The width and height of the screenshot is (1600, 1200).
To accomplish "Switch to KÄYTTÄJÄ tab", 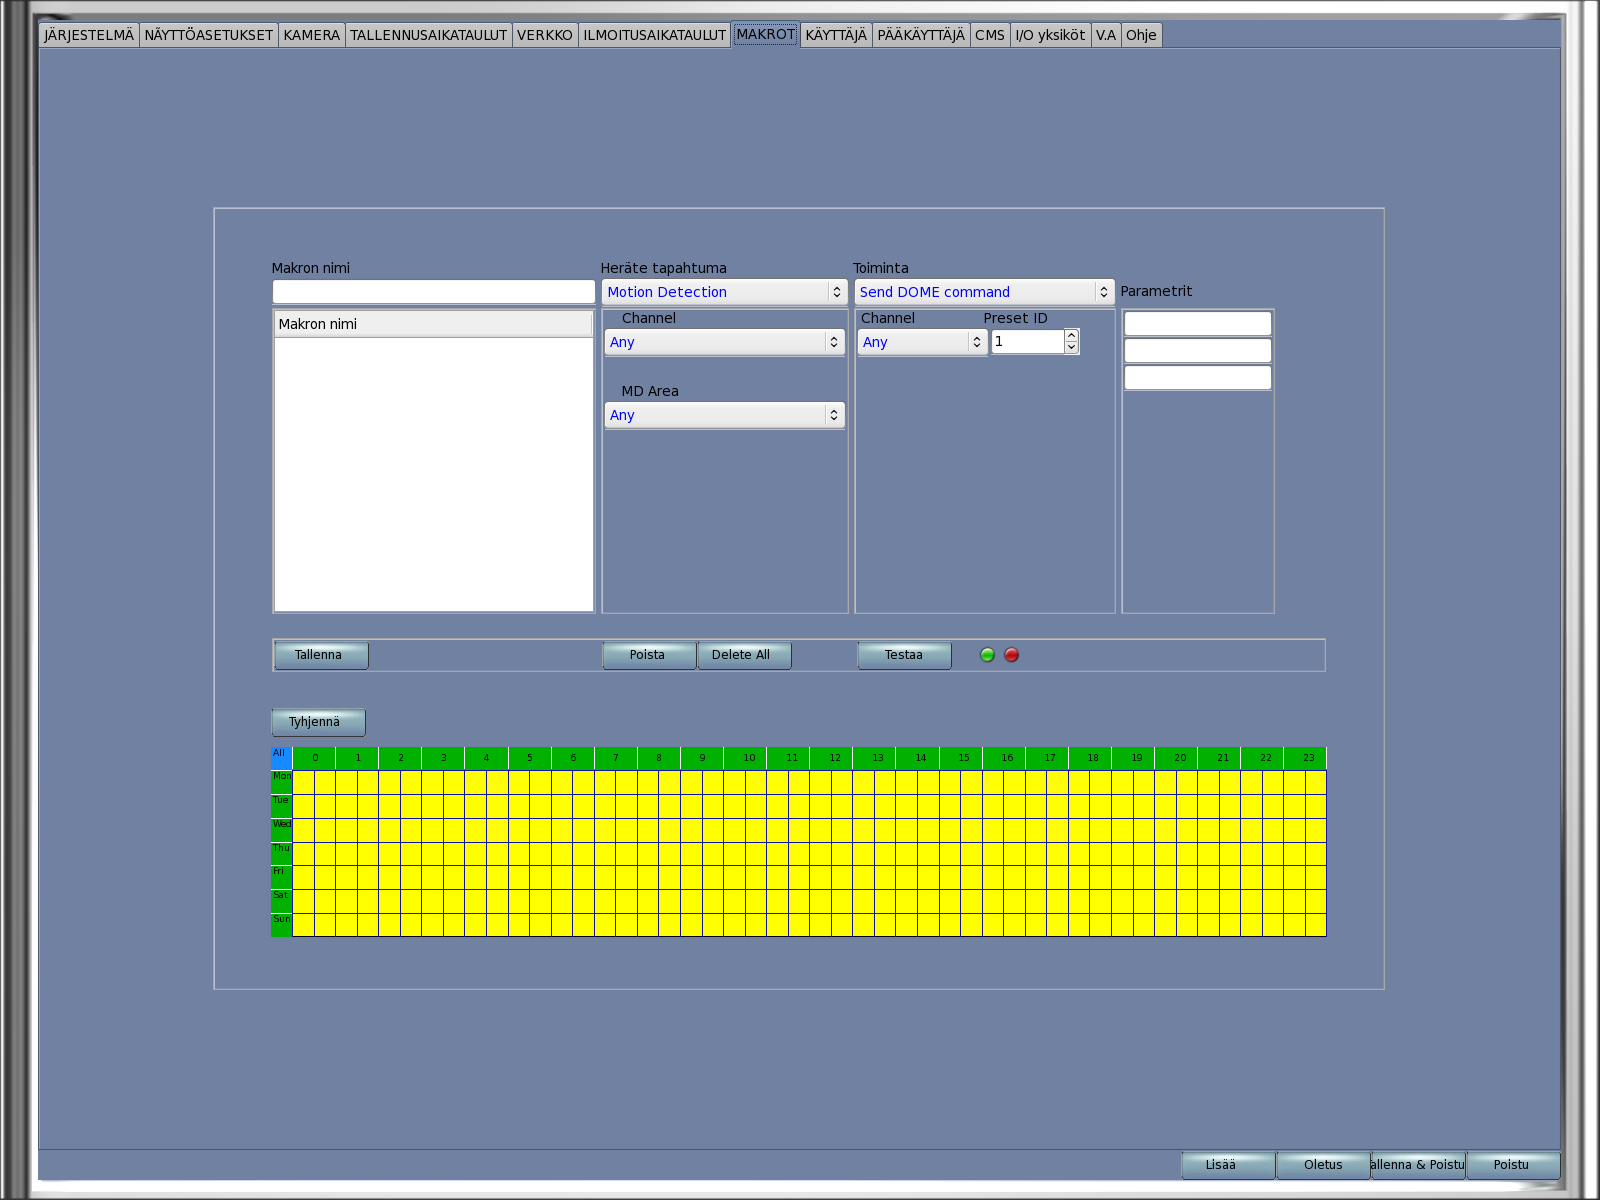I will click(x=836, y=35).
